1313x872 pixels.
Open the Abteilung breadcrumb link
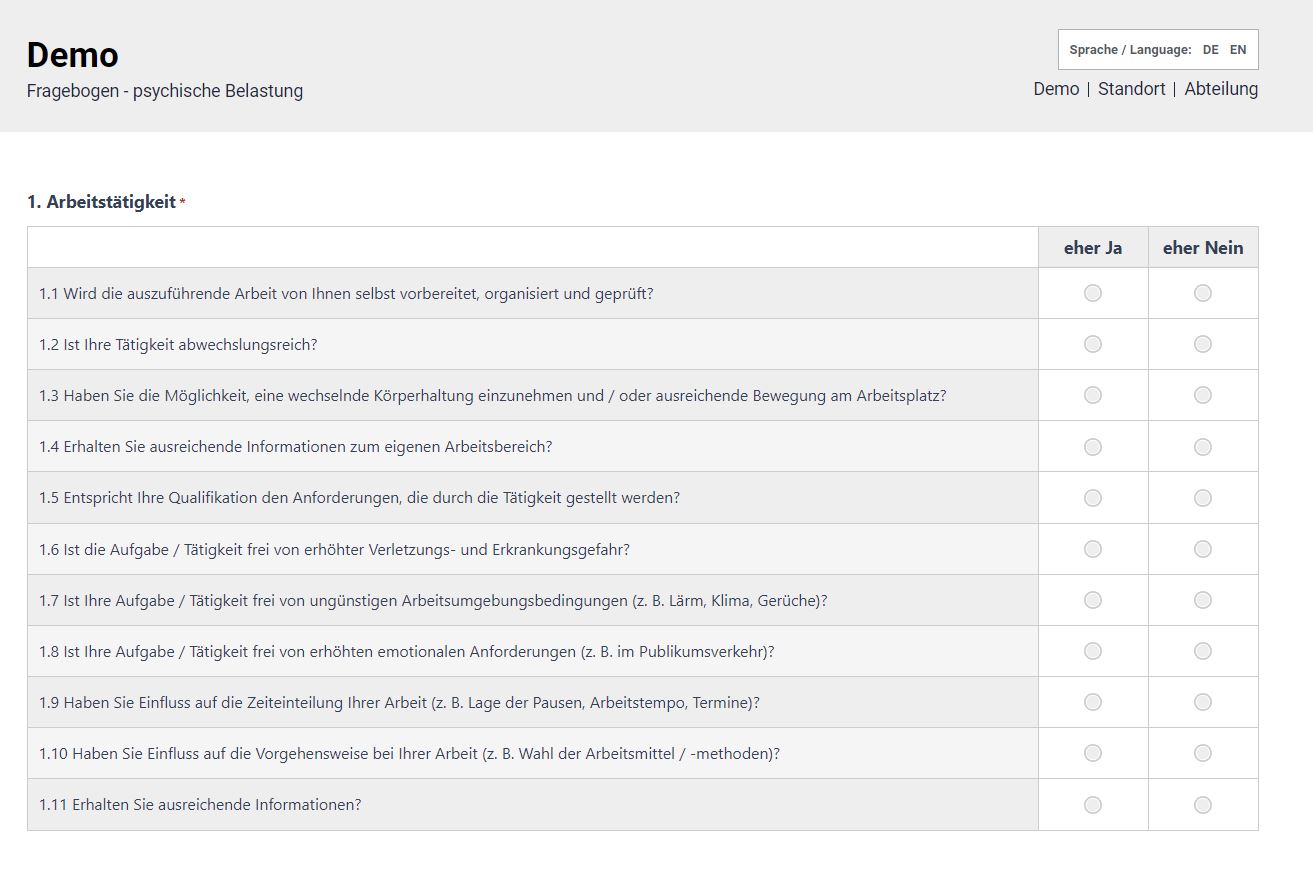1221,89
